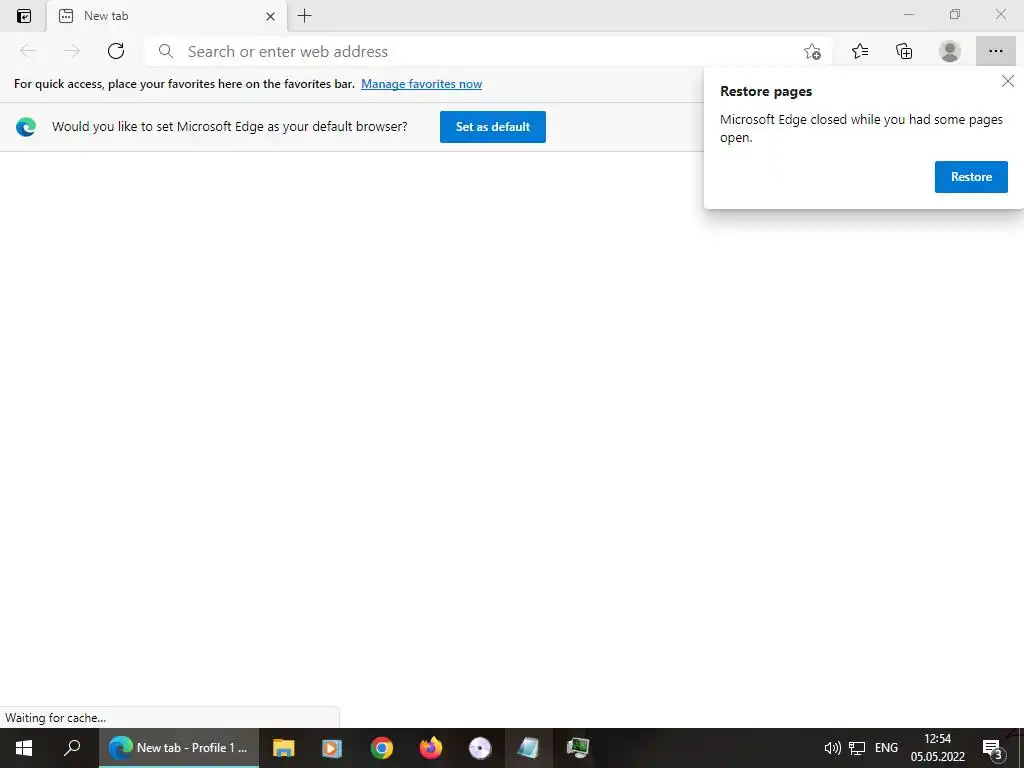Open a new tab with plus button
Screen dimensions: 1024x768
pyautogui.click(x=304, y=16)
